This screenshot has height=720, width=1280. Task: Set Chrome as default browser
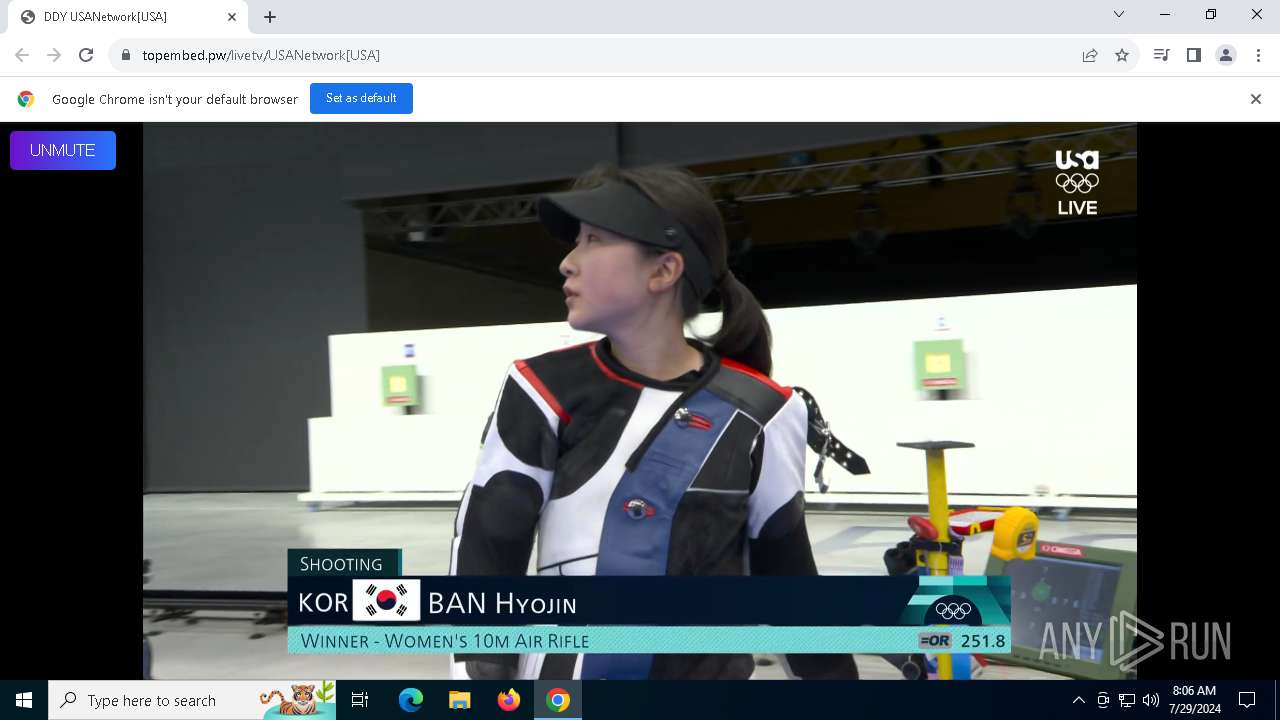[361, 98]
